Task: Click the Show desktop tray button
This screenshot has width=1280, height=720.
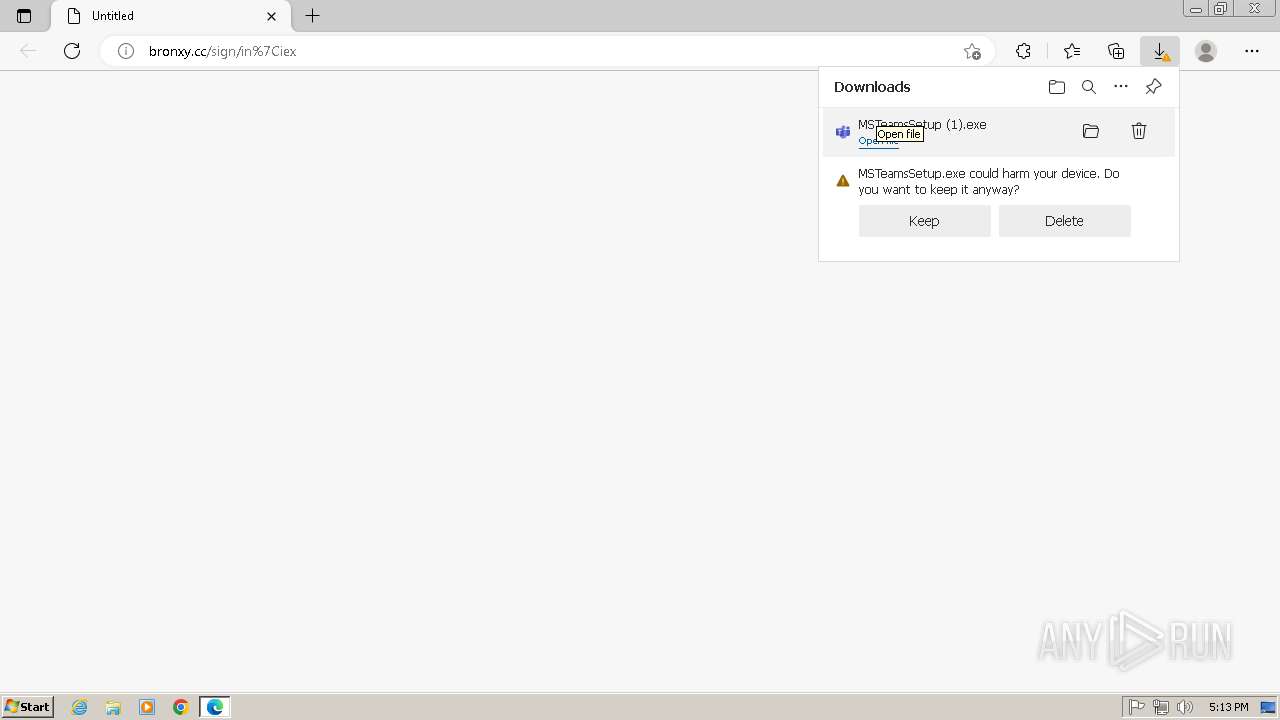Action: tap(1268, 707)
